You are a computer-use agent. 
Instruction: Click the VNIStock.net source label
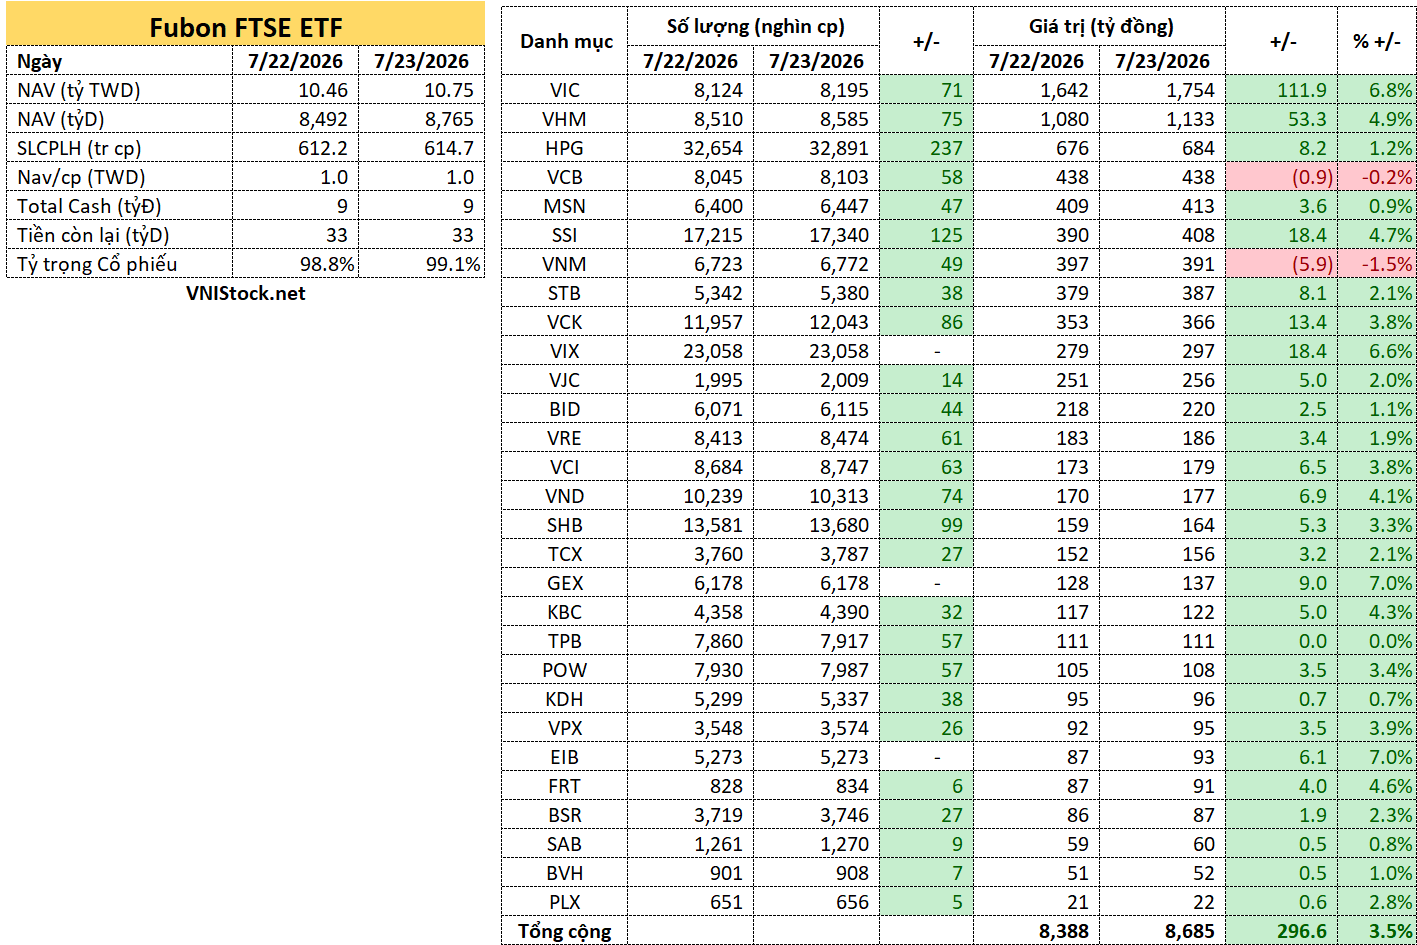pyautogui.click(x=245, y=293)
